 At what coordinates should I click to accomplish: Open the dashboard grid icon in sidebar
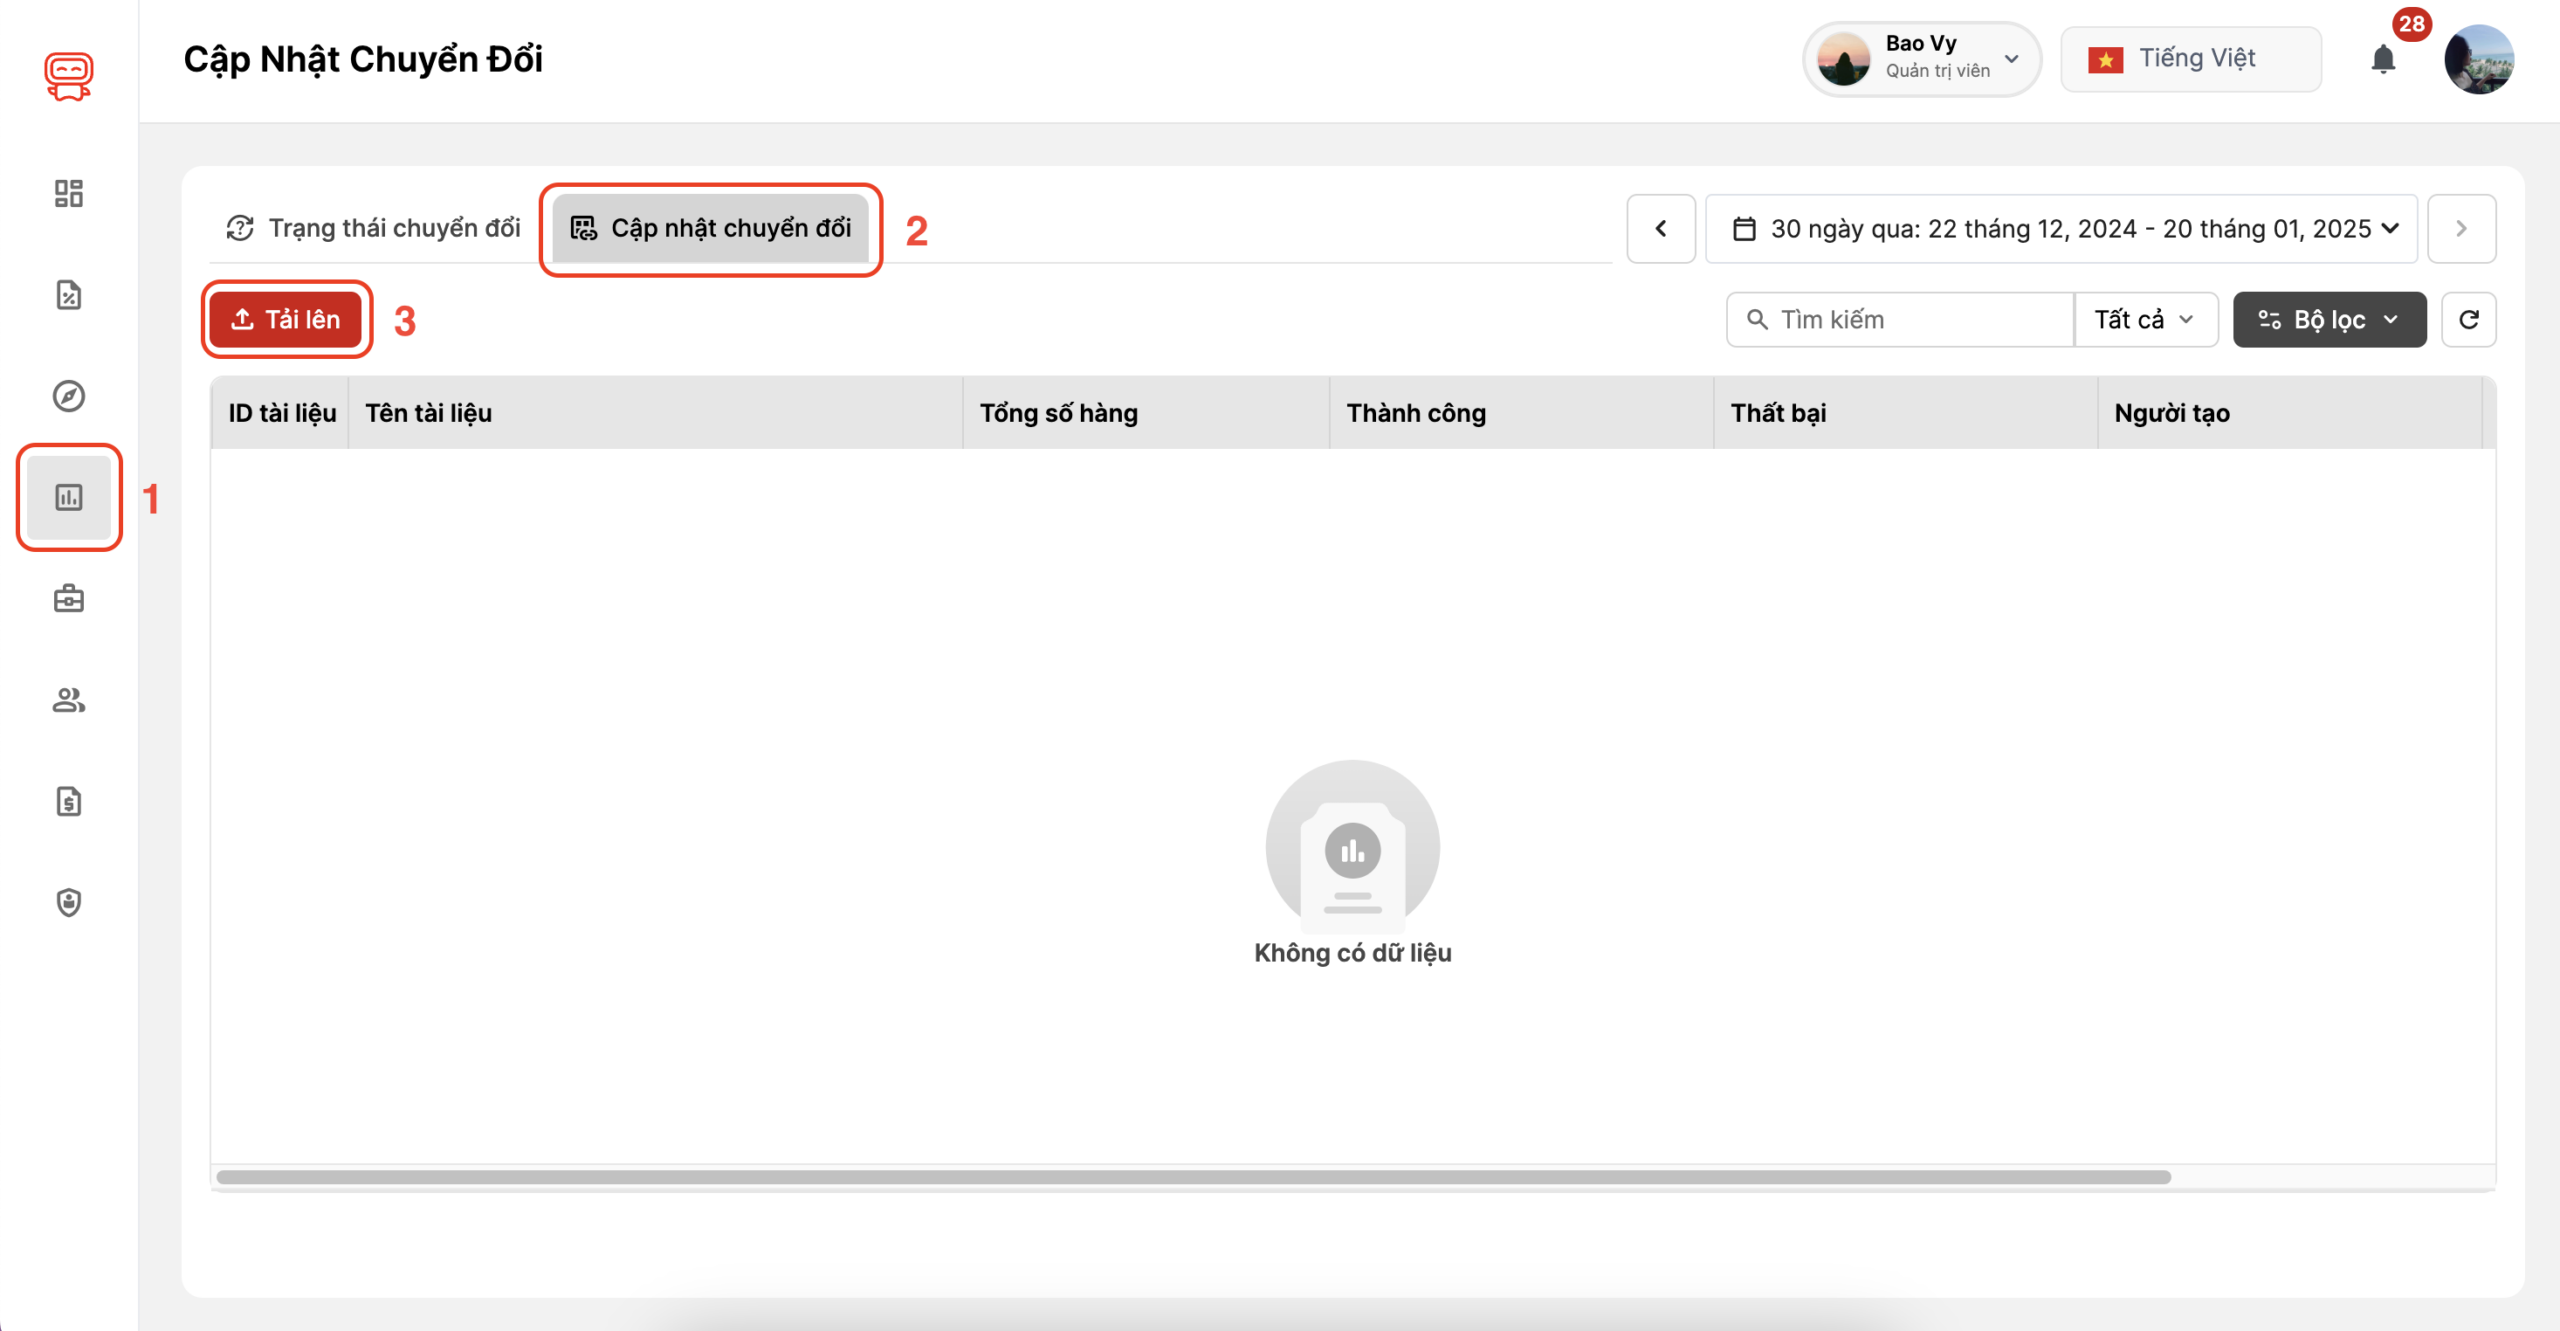pos(68,193)
